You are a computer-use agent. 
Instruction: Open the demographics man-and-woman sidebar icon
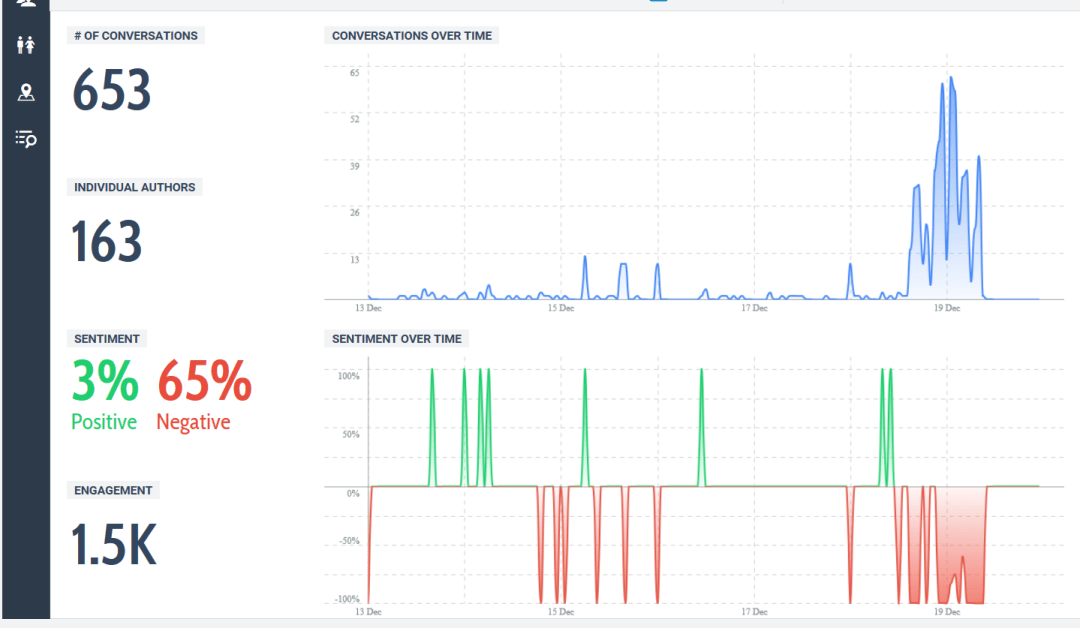[26, 45]
